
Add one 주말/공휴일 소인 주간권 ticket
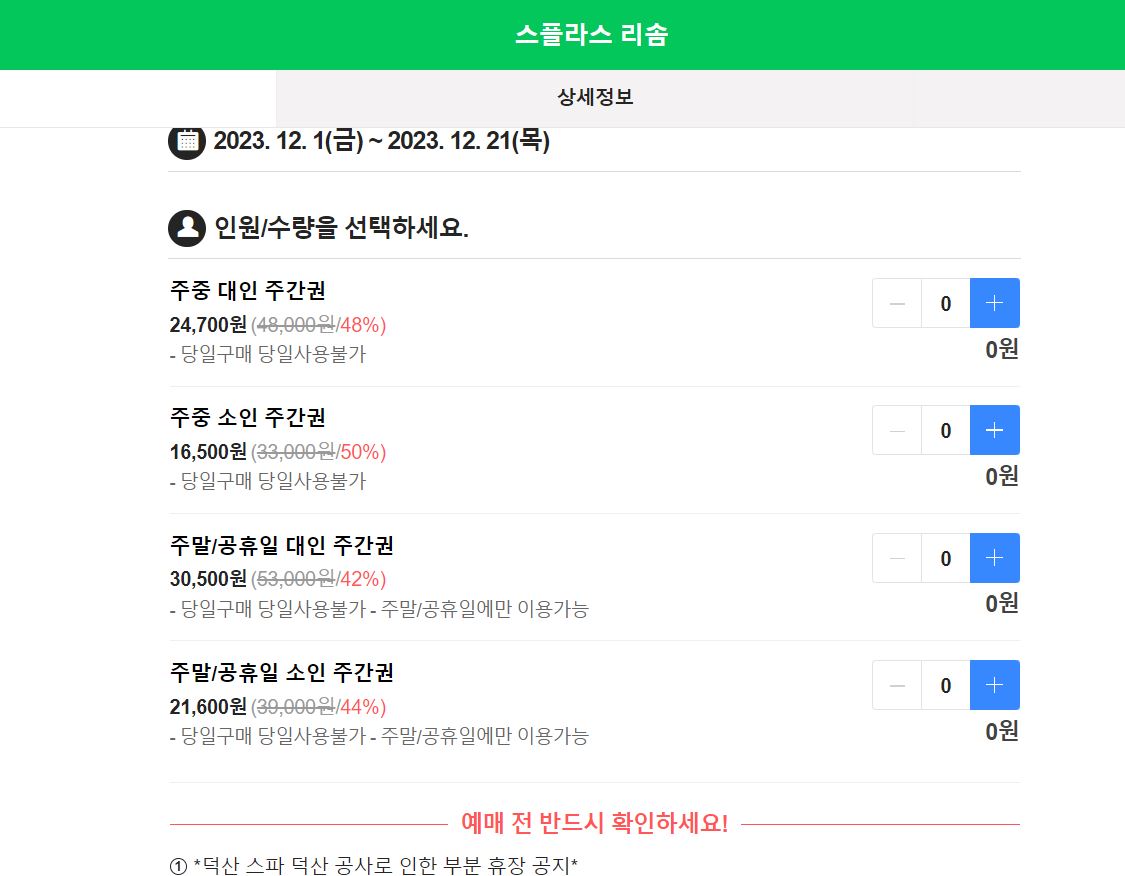(x=994, y=685)
